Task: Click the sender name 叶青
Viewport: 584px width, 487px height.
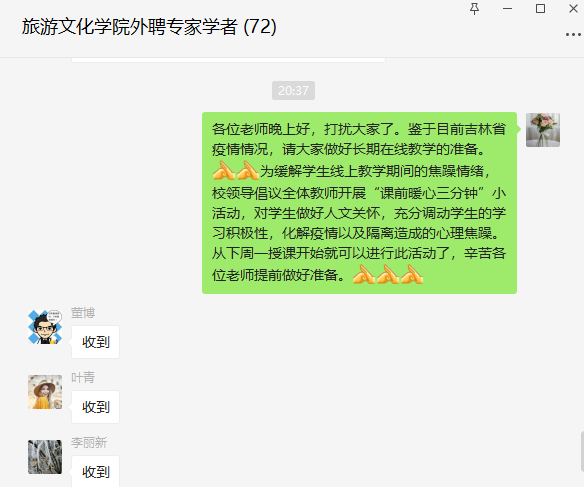Action: point(83,378)
